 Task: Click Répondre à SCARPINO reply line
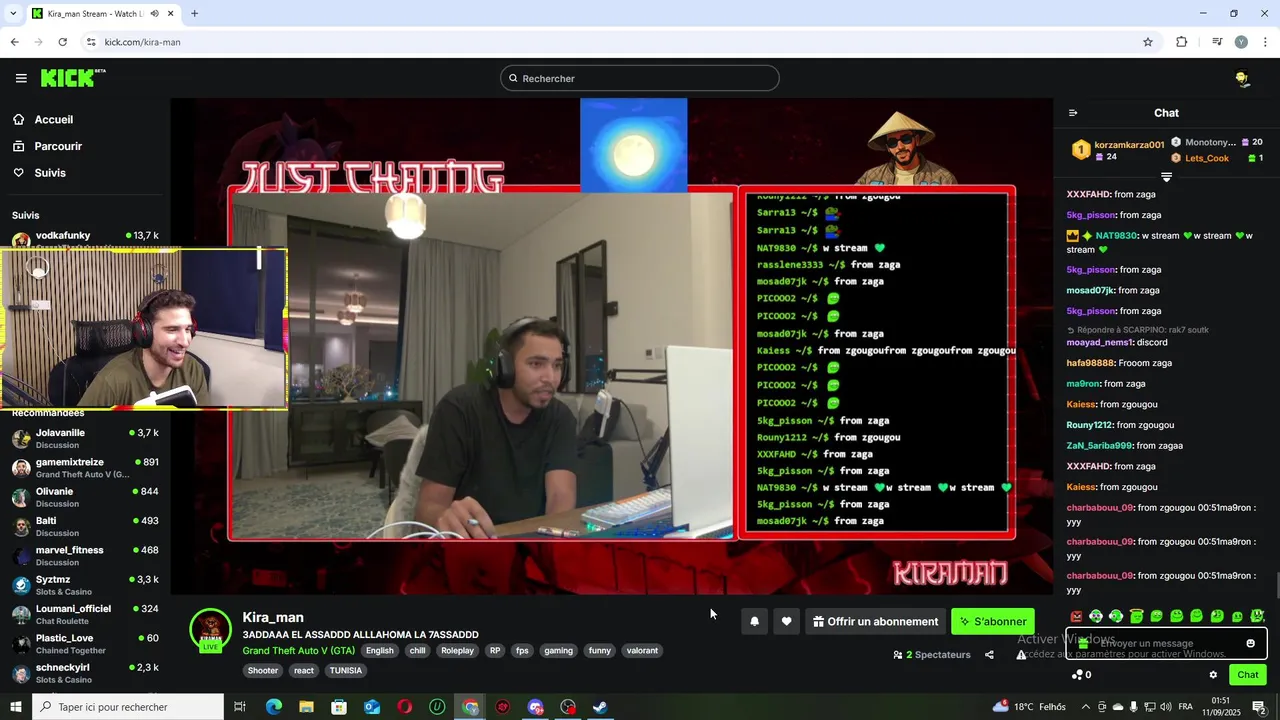(1138, 330)
